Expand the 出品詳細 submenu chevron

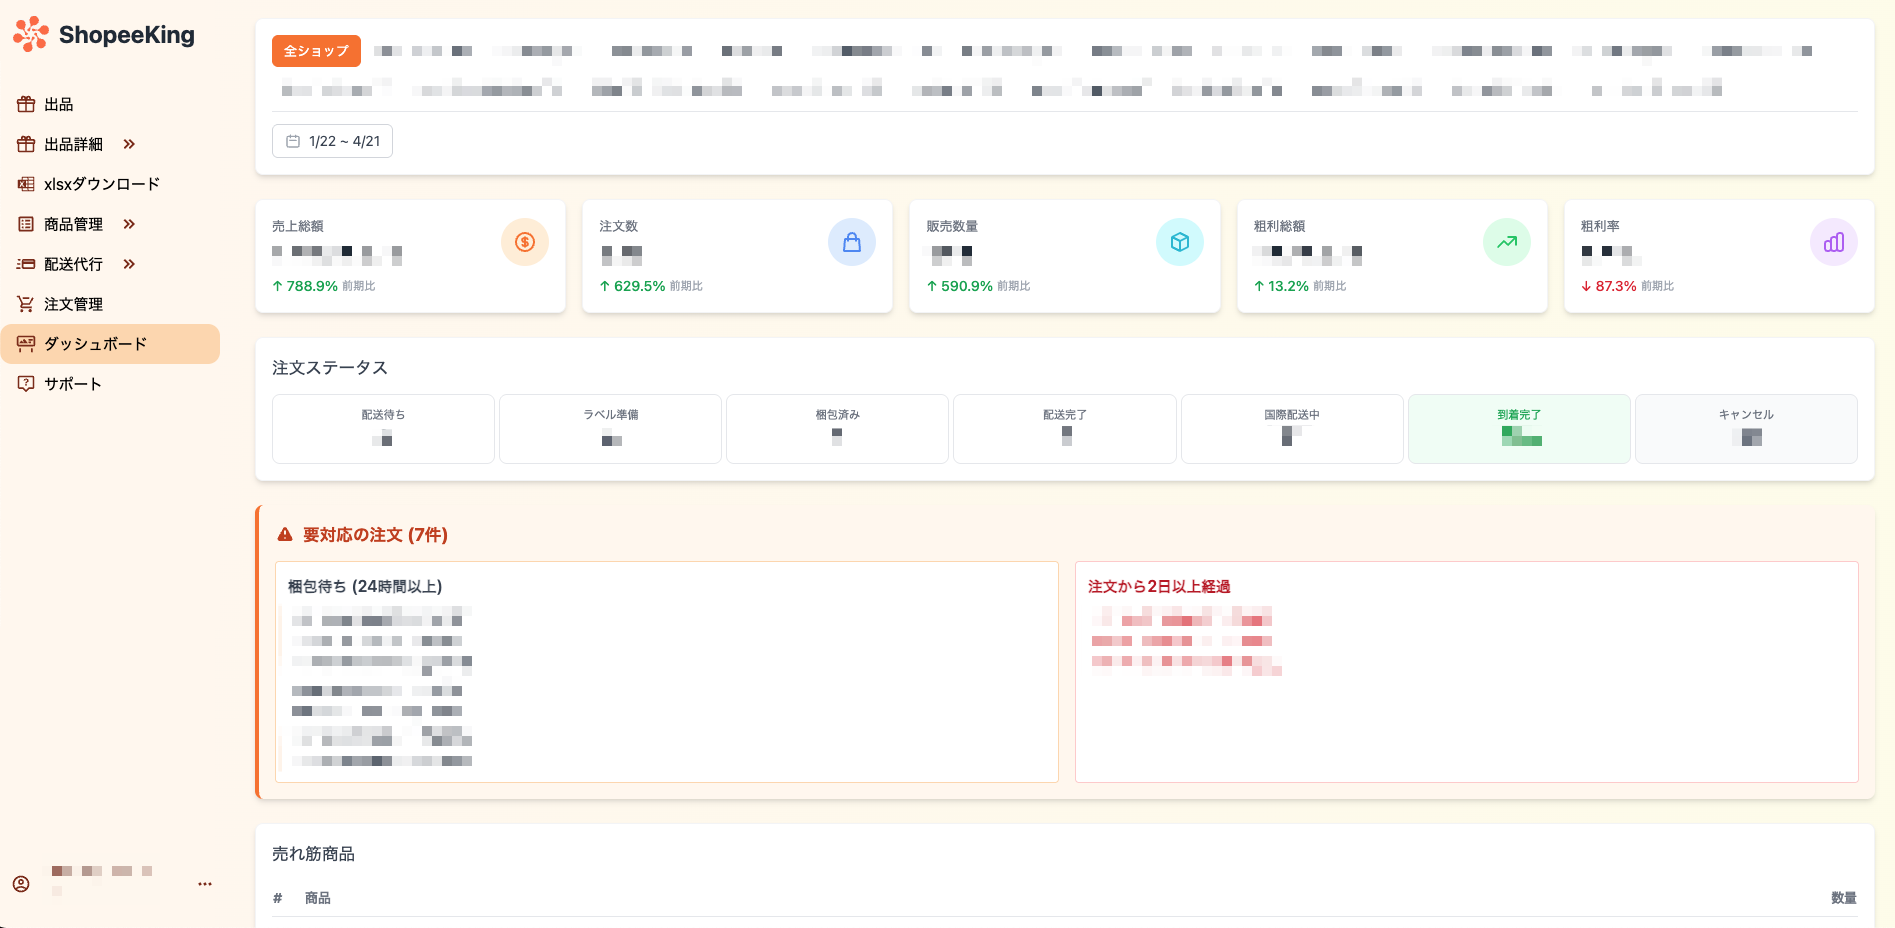[x=129, y=144]
